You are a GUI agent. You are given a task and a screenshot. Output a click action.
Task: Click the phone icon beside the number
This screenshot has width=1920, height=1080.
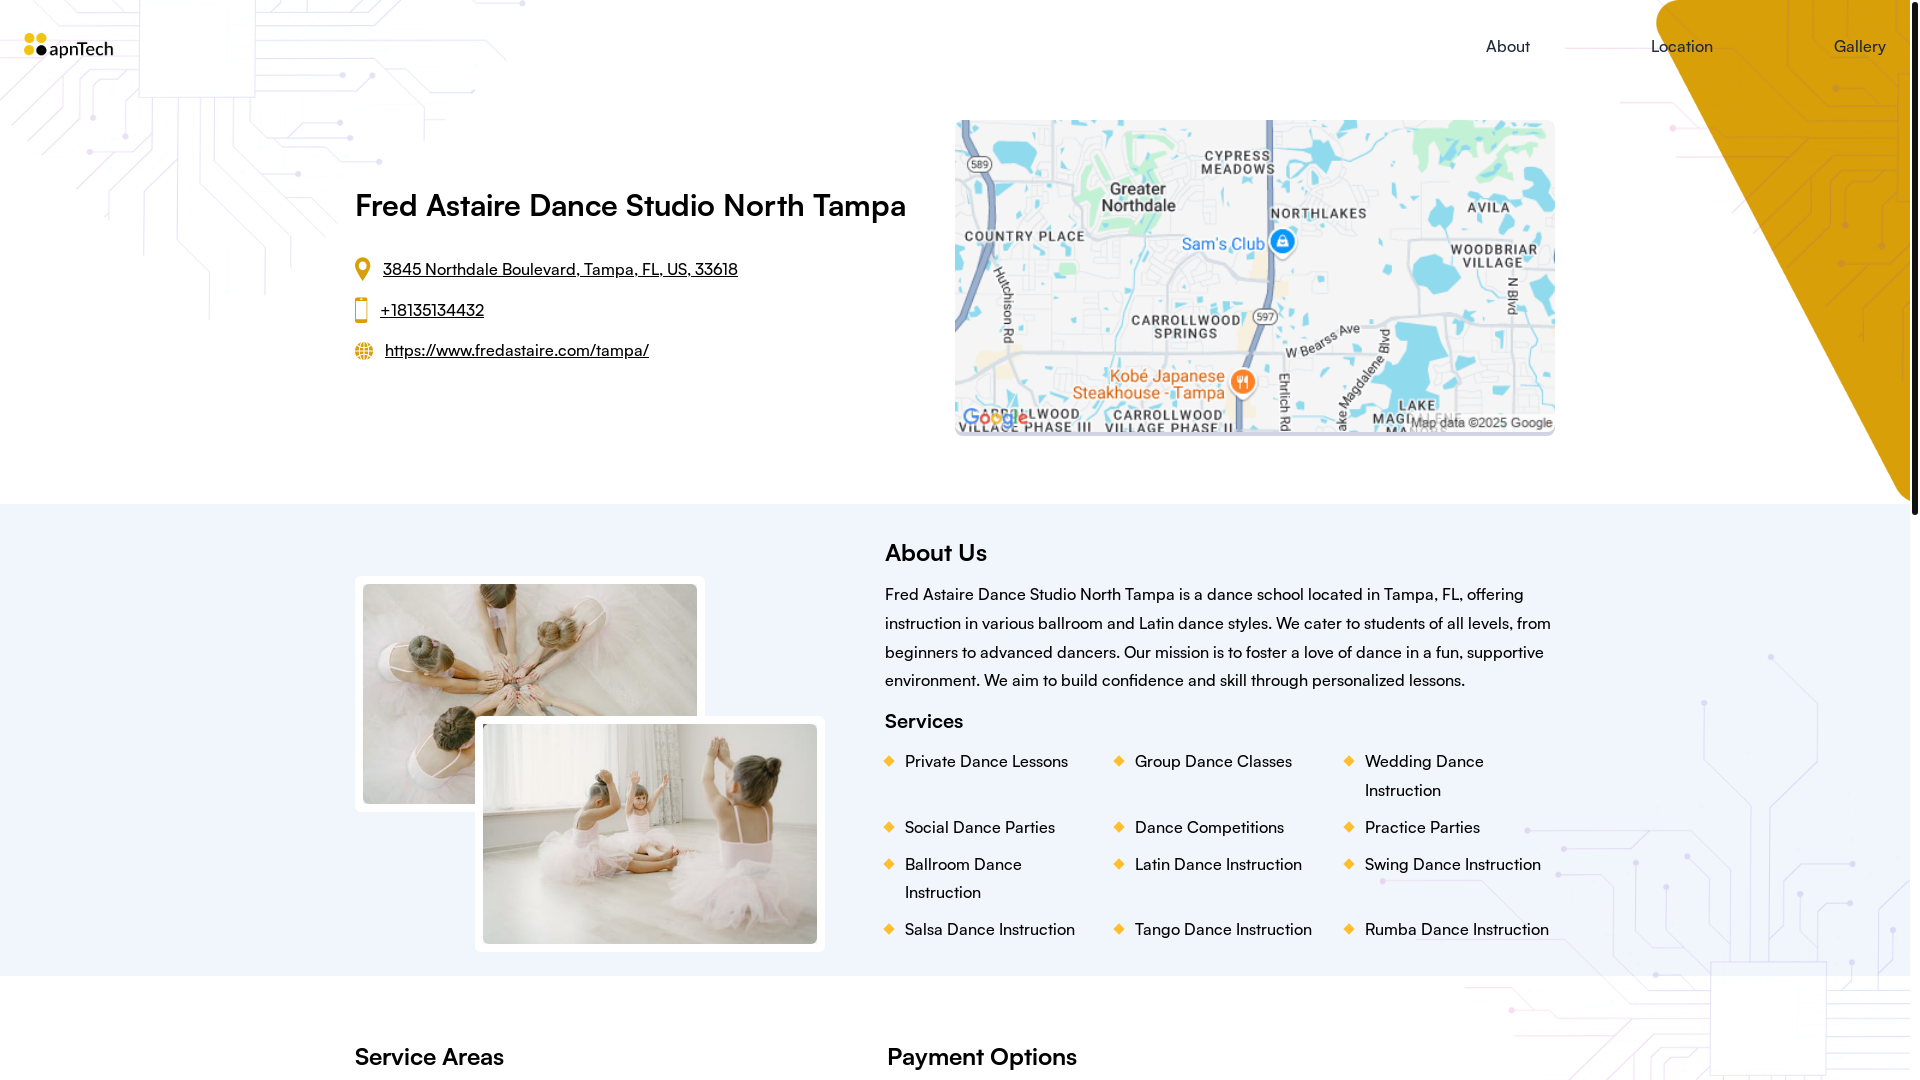(361, 310)
